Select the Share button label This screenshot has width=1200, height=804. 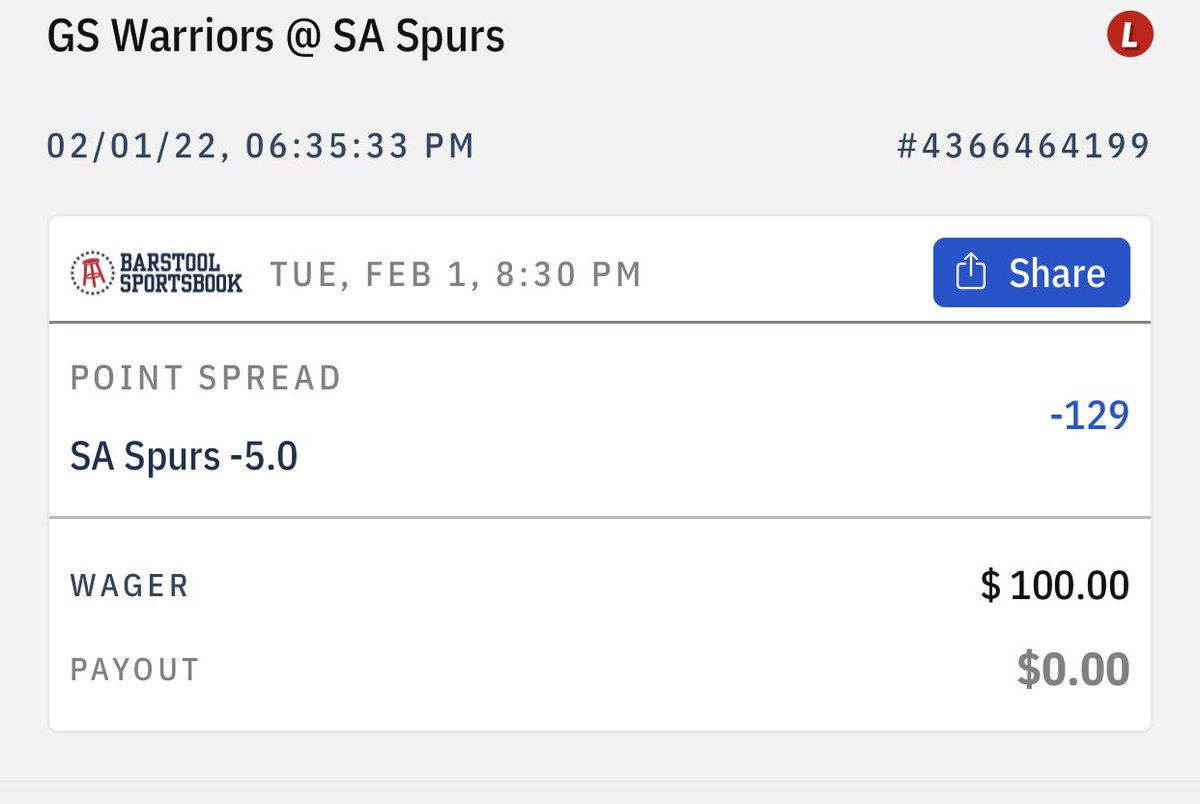(x=1057, y=273)
